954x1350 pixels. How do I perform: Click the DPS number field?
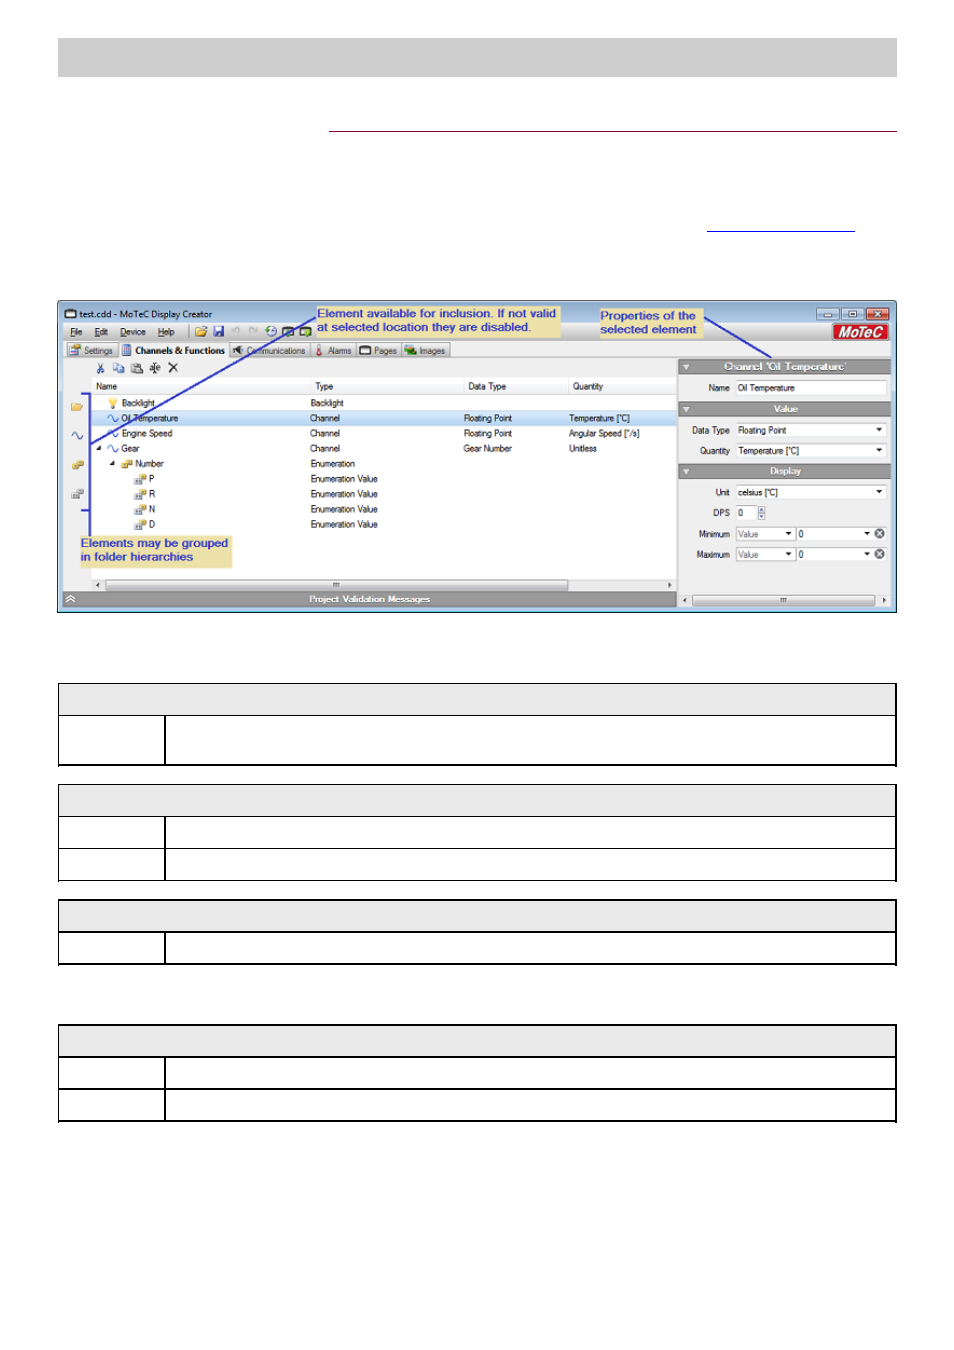[x=747, y=513]
